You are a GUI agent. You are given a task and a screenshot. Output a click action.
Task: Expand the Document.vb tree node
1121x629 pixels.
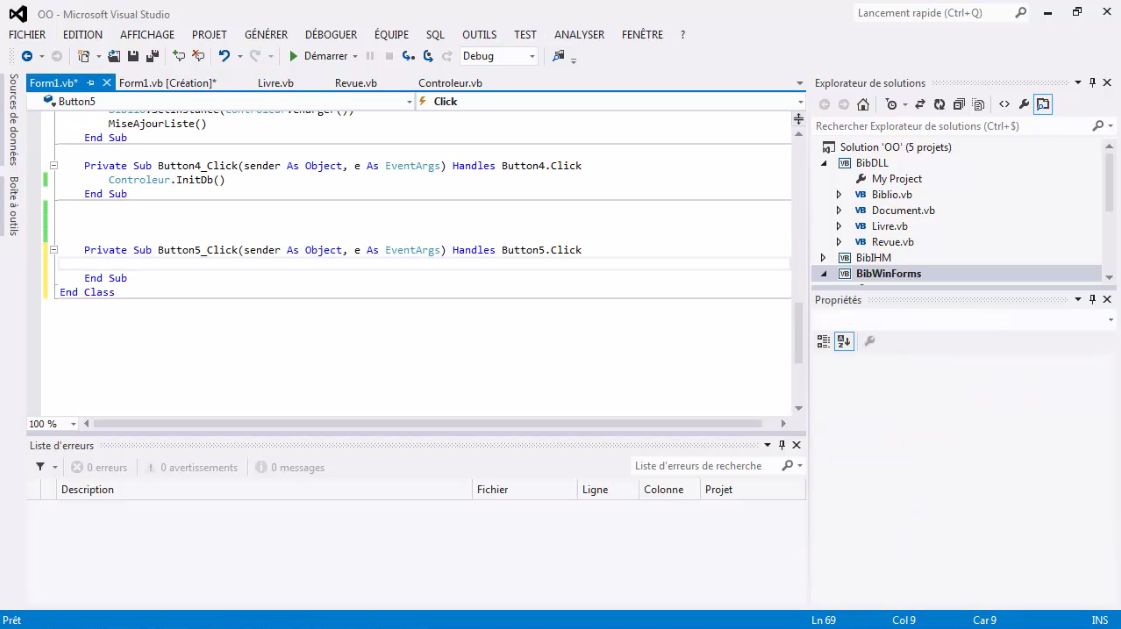[839, 210]
